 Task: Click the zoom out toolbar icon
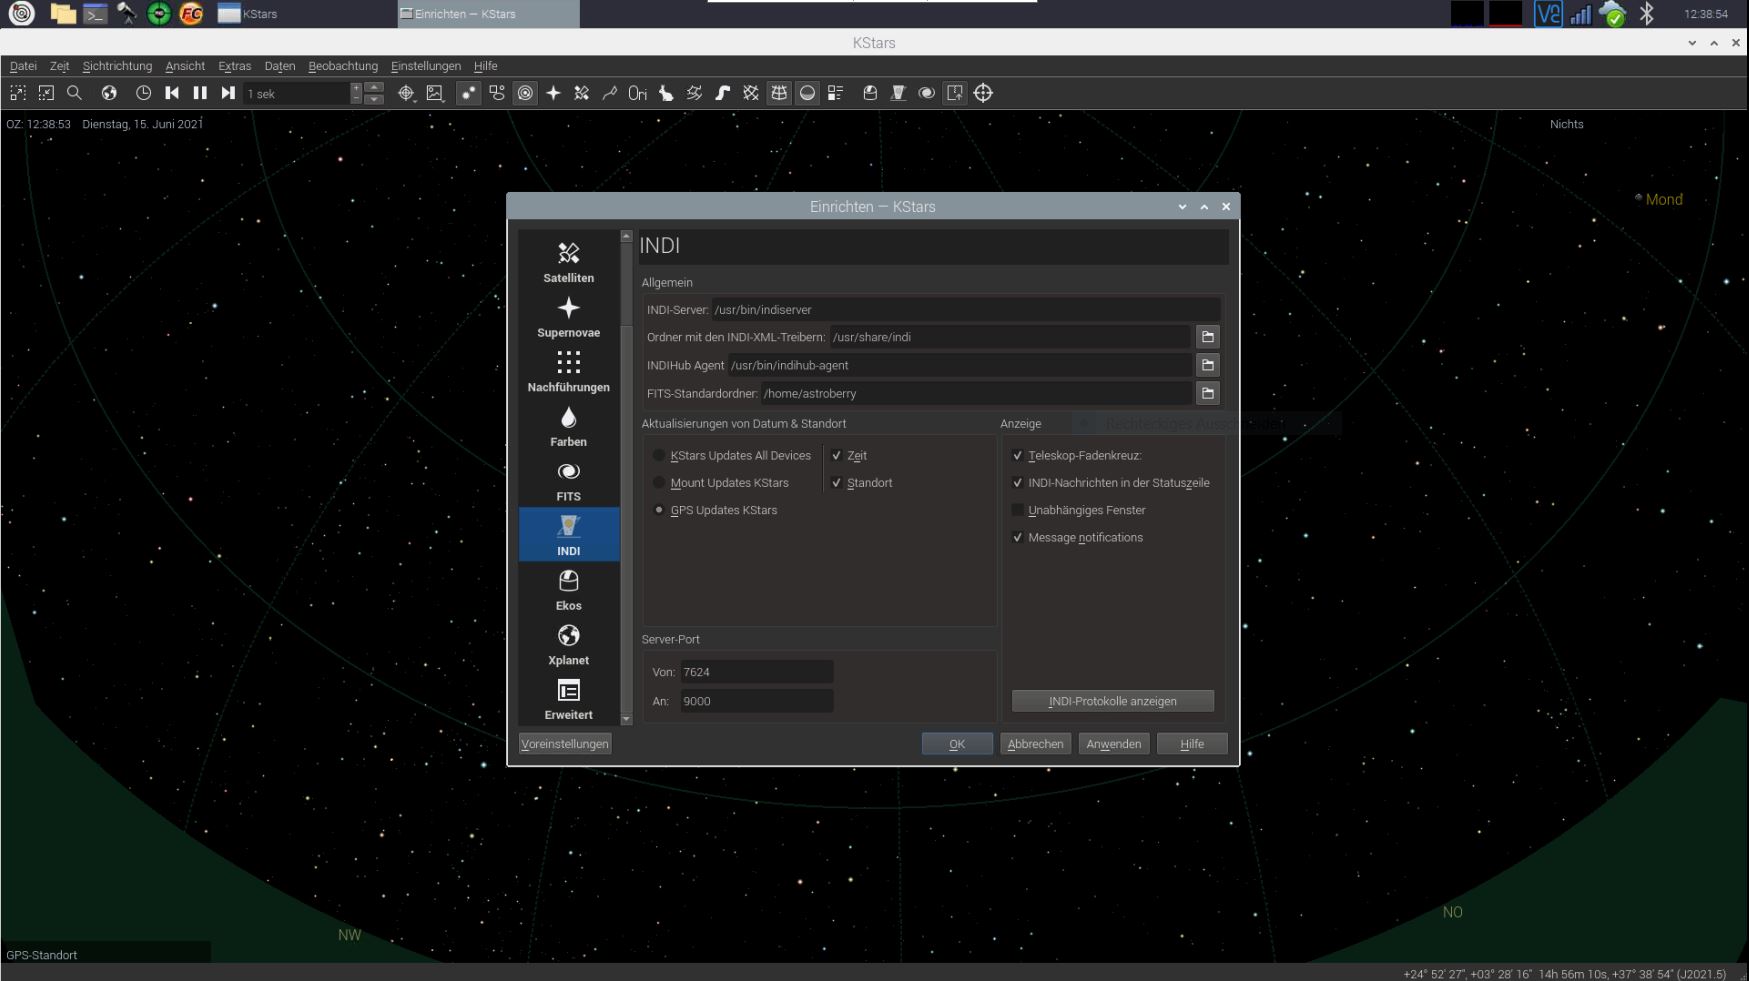coord(46,93)
